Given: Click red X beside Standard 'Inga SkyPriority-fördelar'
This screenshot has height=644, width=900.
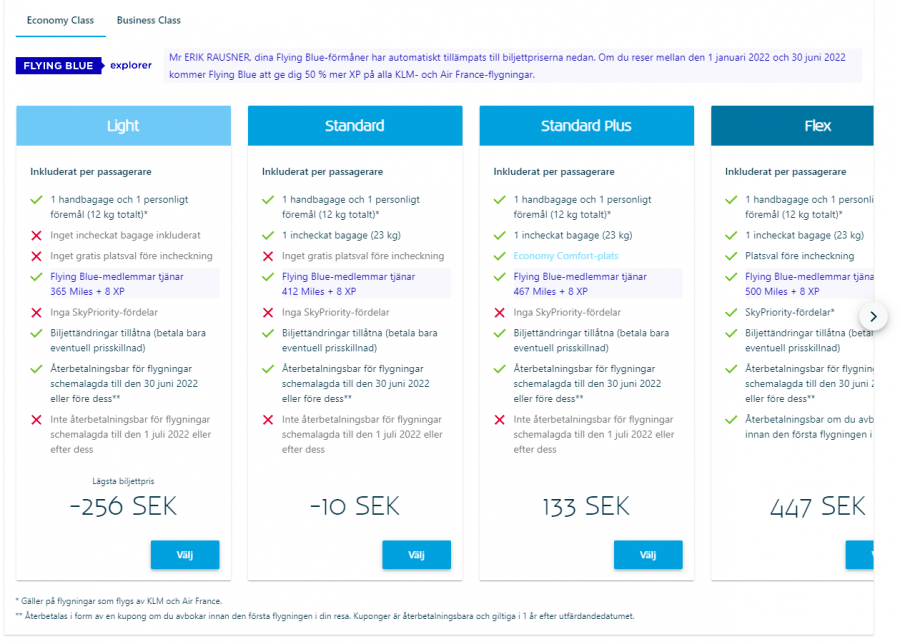Looking at the screenshot, I should pos(268,313).
